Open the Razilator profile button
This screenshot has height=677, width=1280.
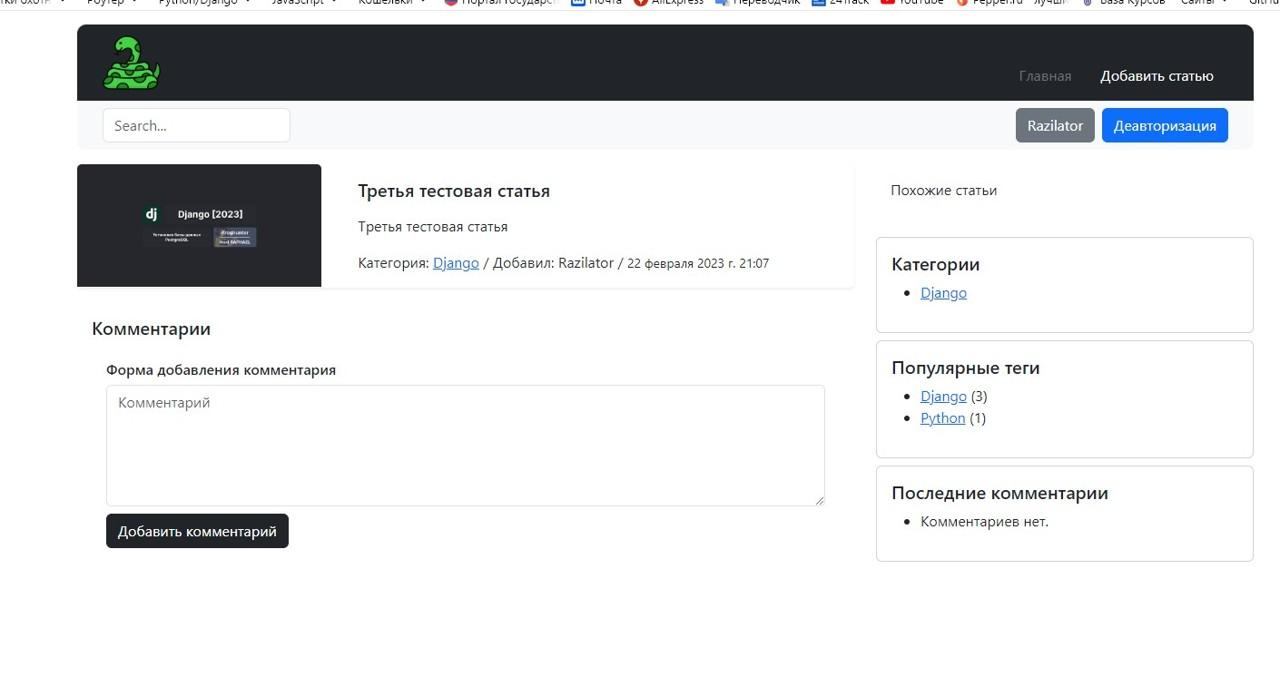click(1055, 126)
